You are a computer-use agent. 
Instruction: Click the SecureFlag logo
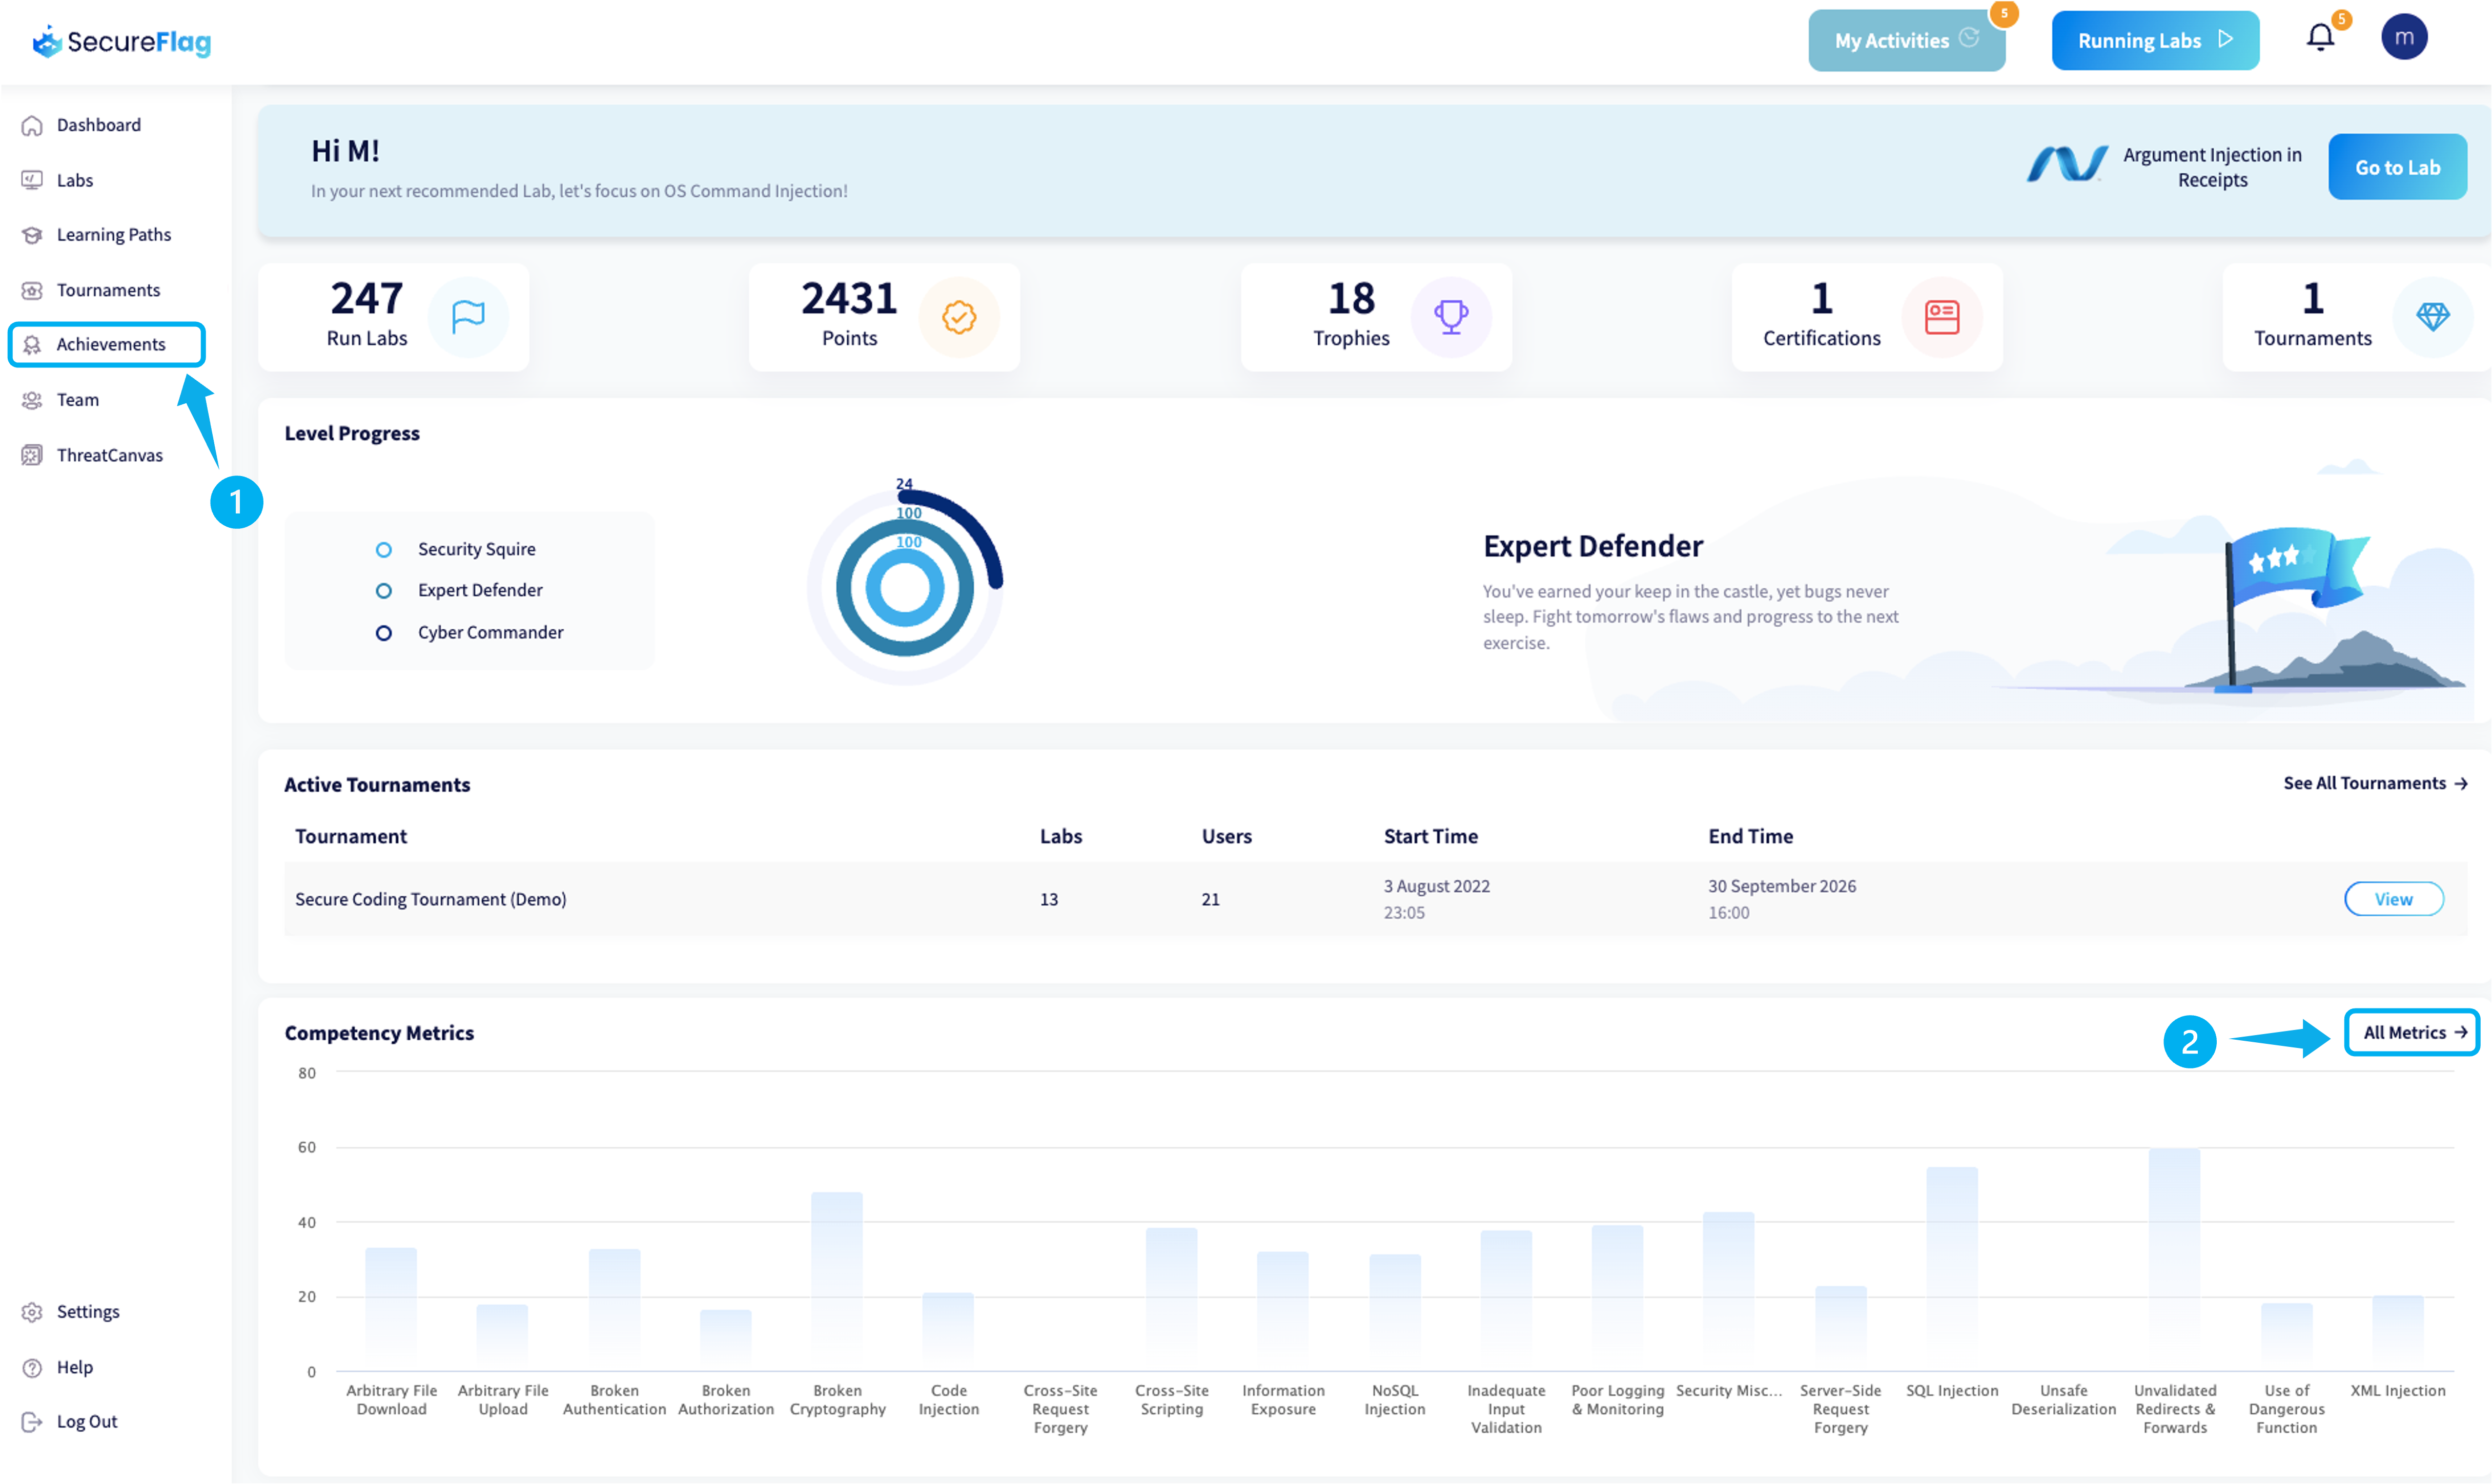tap(122, 41)
